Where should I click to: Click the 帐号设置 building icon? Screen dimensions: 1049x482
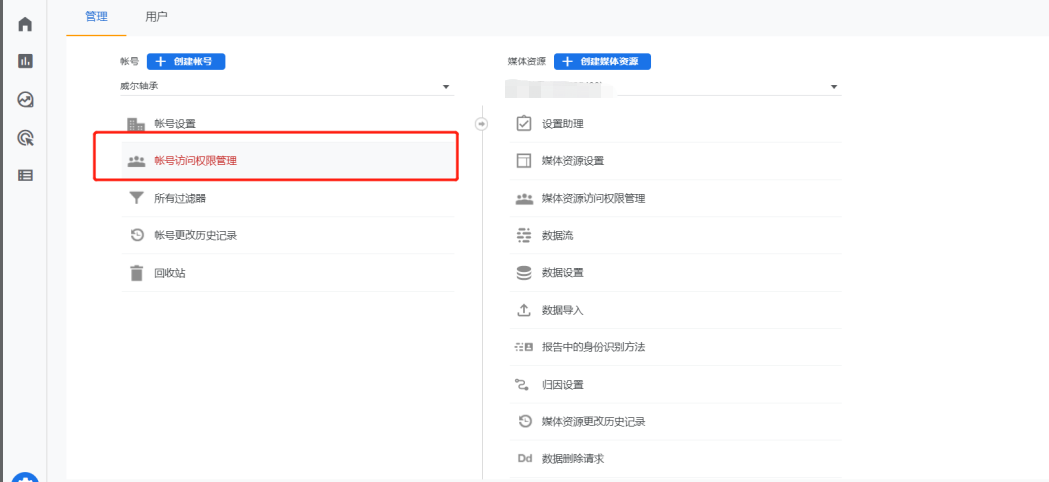pyautogui.click(x=136, y=124)
